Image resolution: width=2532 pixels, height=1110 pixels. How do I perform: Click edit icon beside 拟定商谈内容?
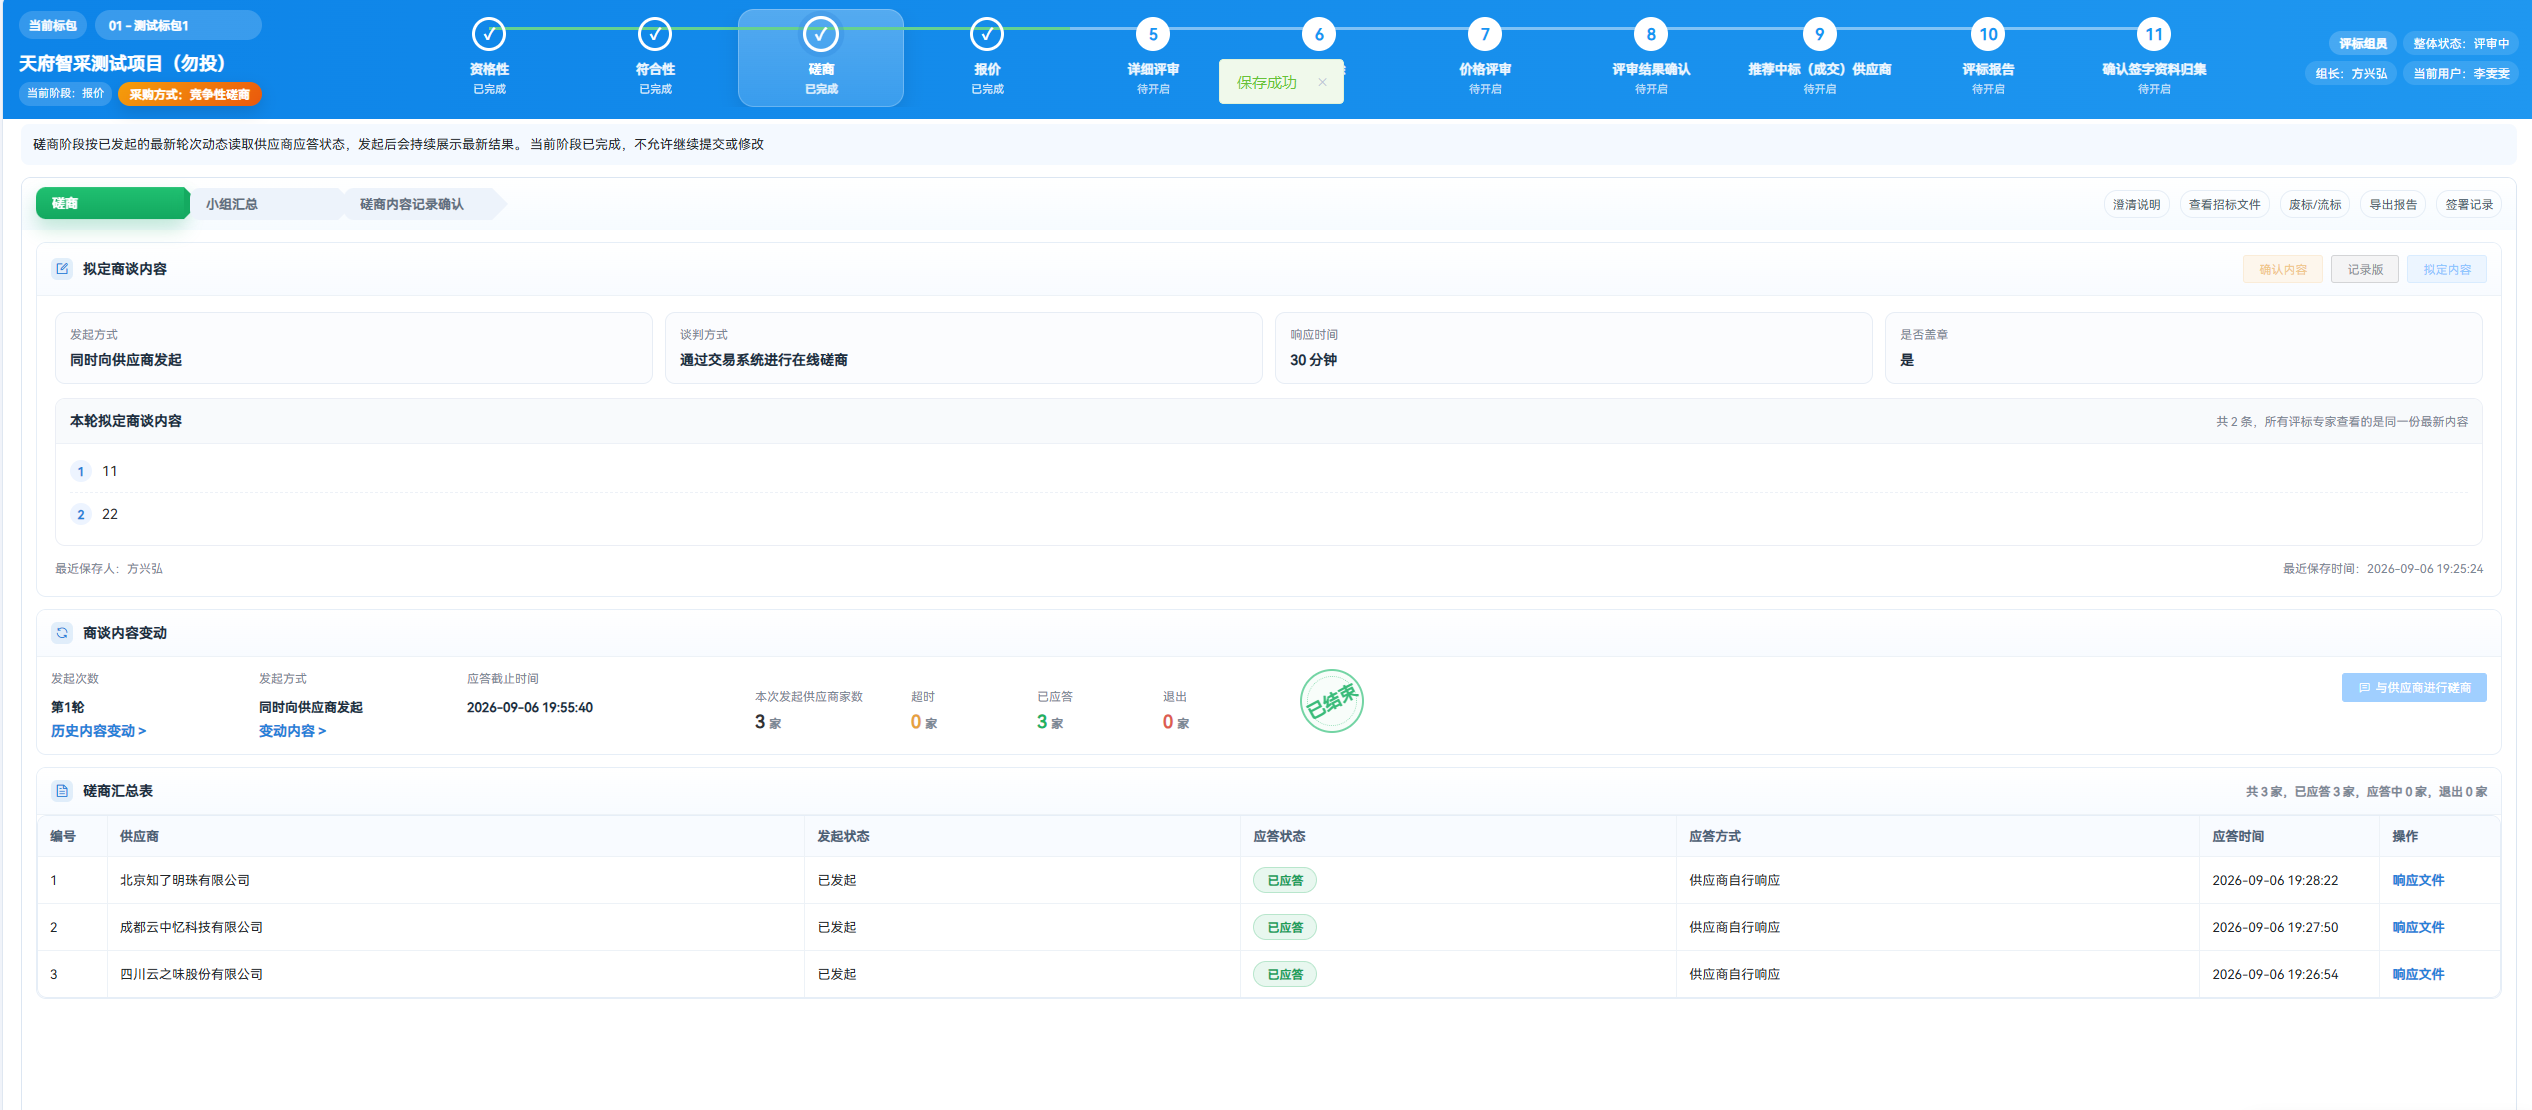pos(62,269)
